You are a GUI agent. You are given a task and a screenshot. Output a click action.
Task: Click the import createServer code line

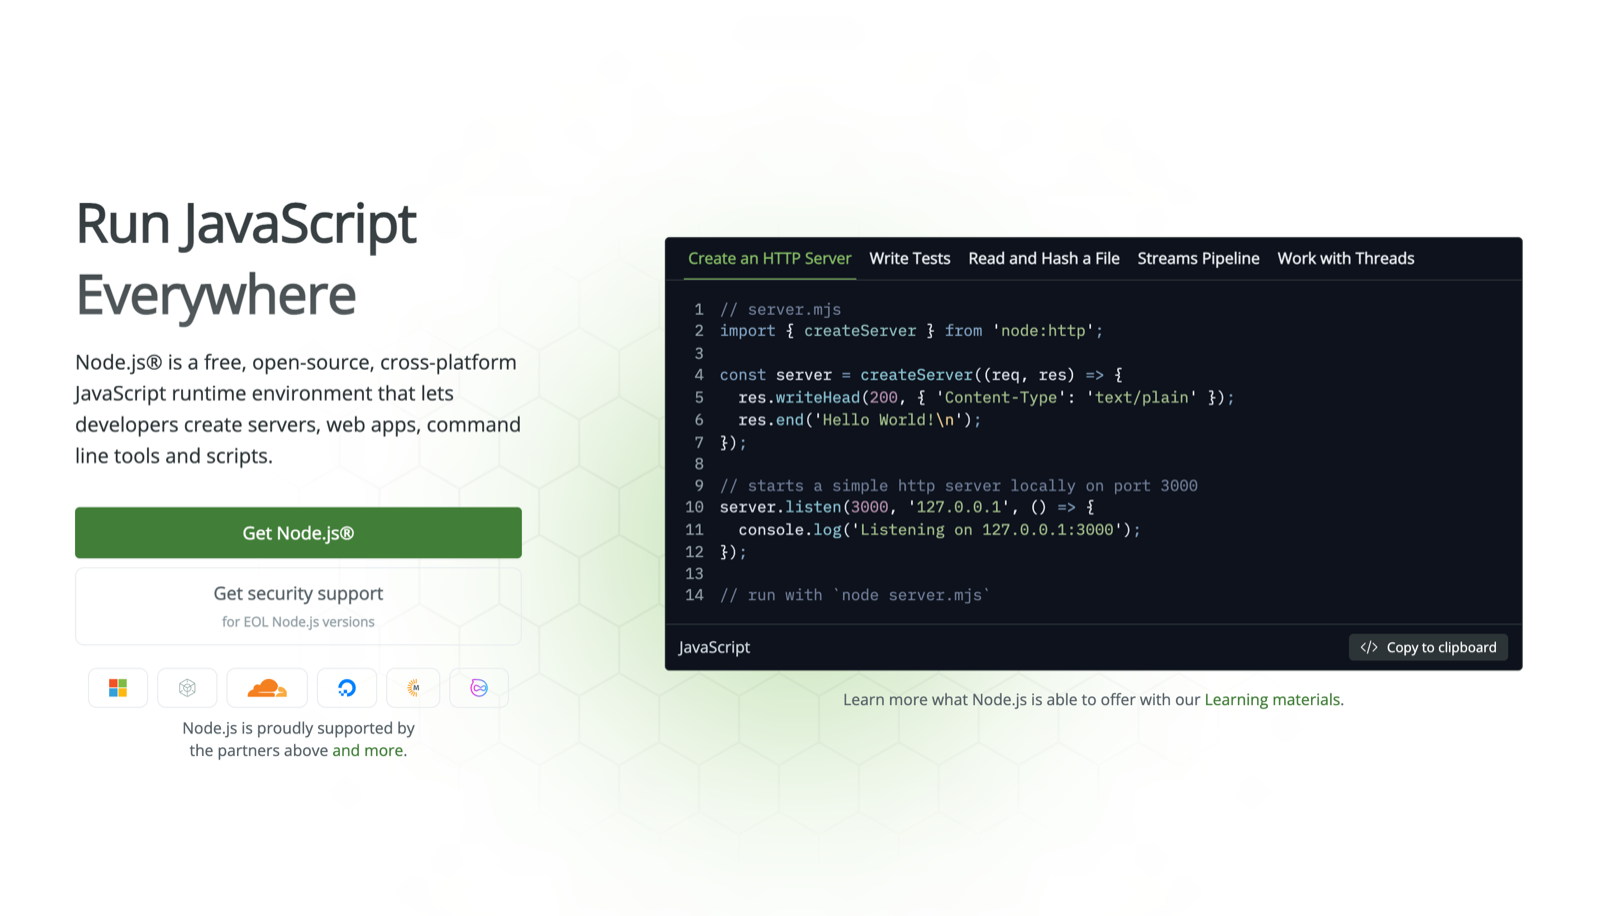coord(912,331)
